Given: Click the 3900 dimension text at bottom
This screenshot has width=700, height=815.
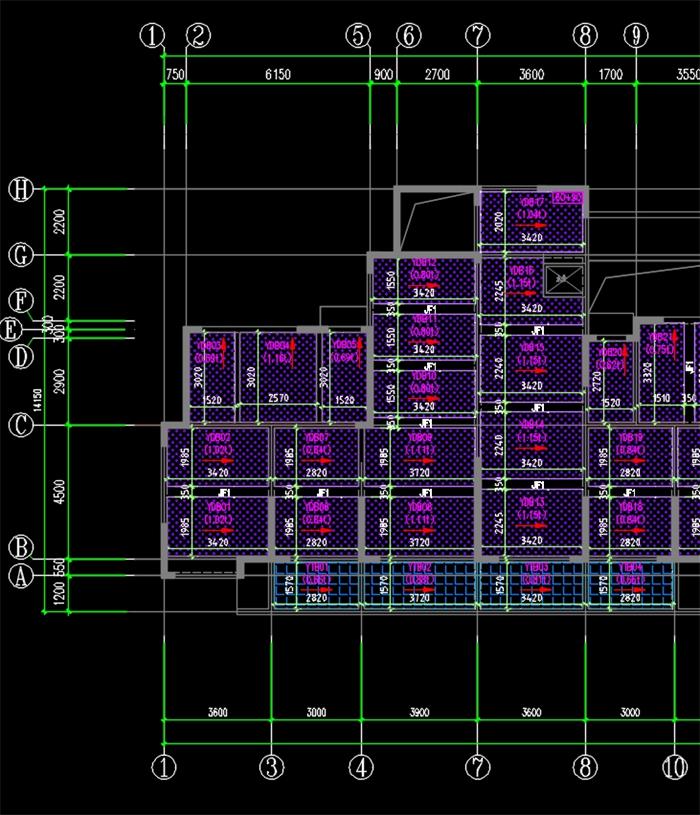Looking at the screenshot, I should (x=419, y=712).
